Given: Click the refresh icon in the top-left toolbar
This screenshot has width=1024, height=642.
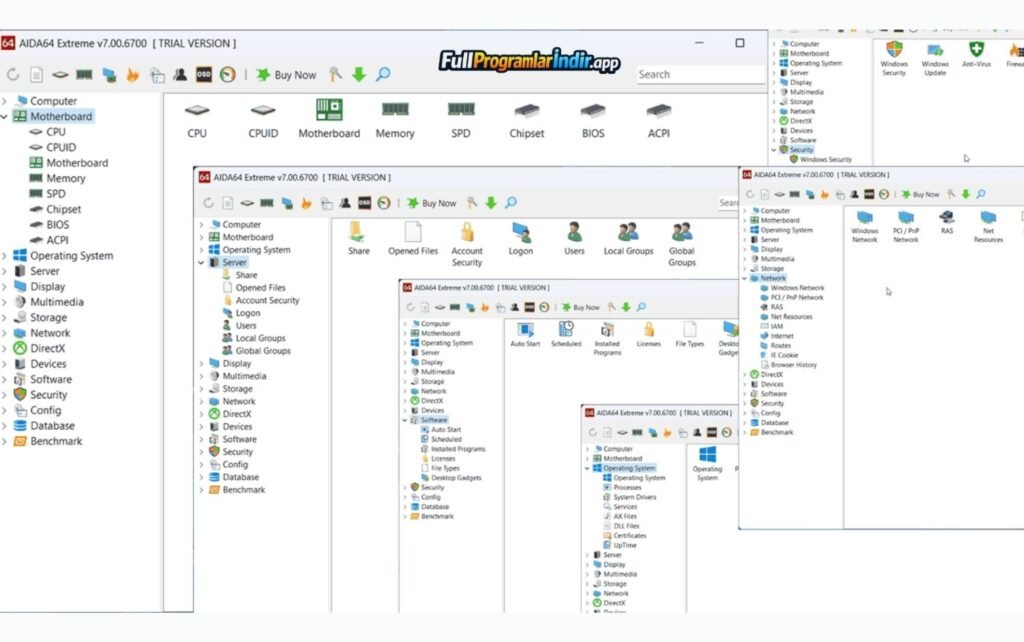Looking at the screenshot, I should click(x=13, y=74).
